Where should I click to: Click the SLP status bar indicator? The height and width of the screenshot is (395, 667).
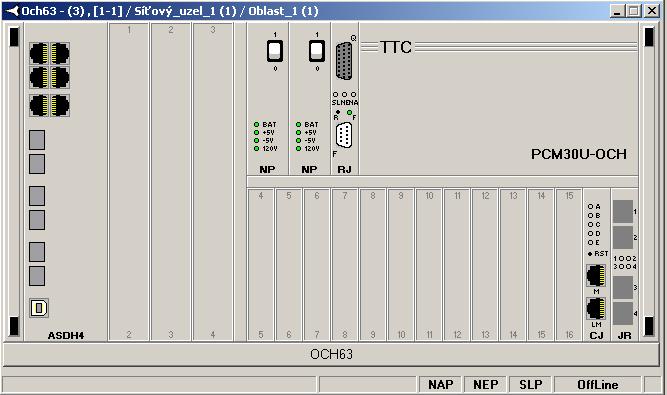pyautogui.click(x=530, y=384)
